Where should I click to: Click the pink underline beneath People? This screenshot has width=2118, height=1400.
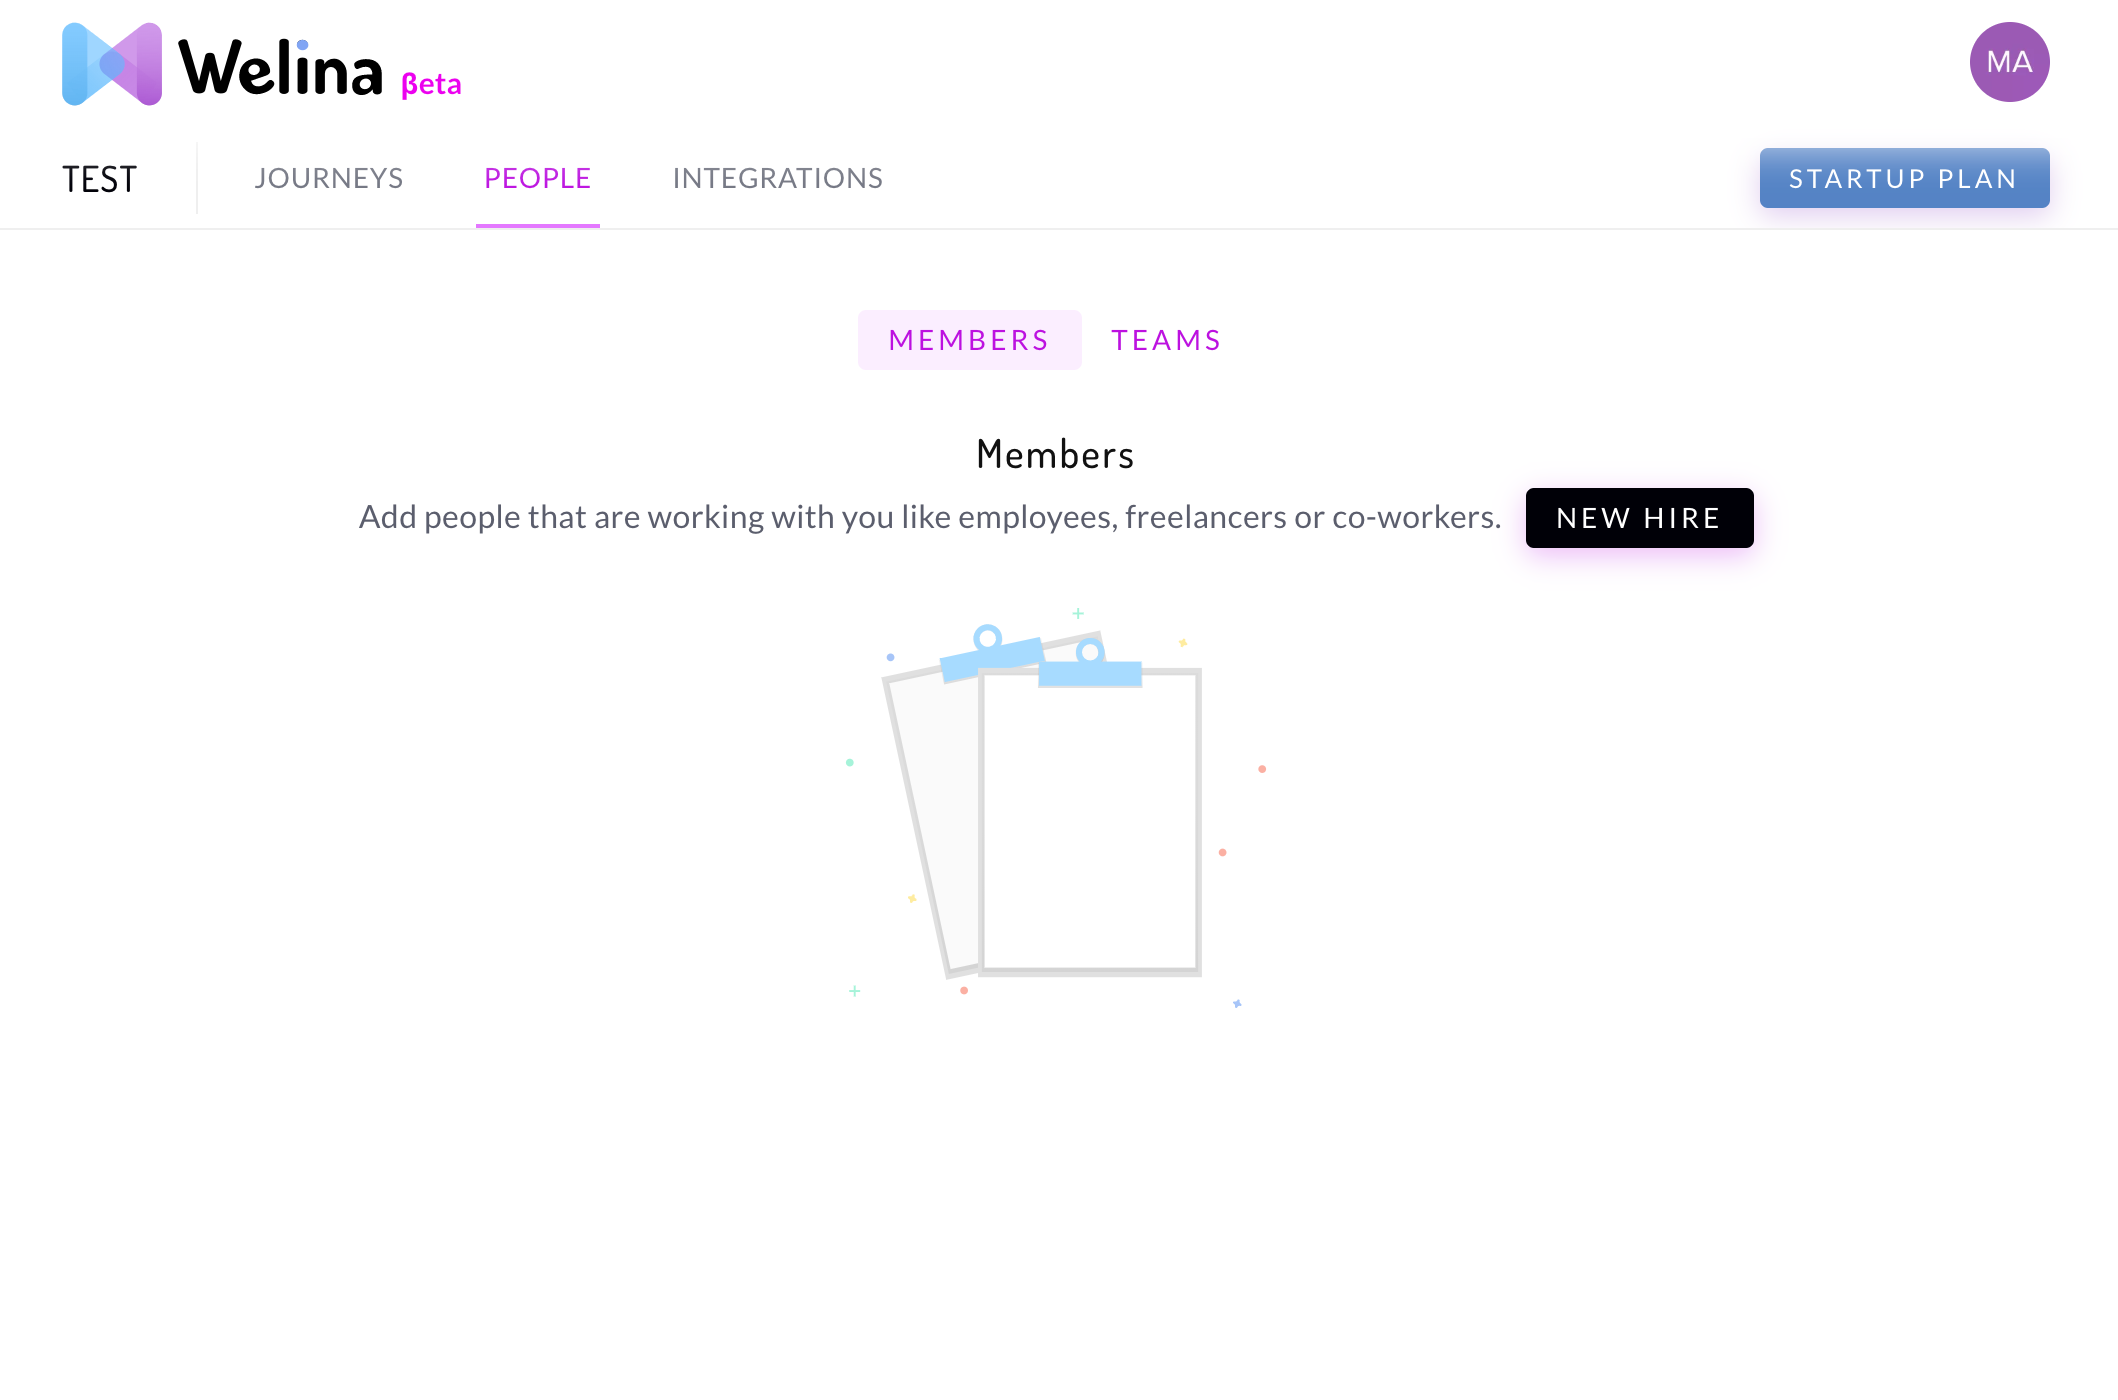(x=537, y=225)
